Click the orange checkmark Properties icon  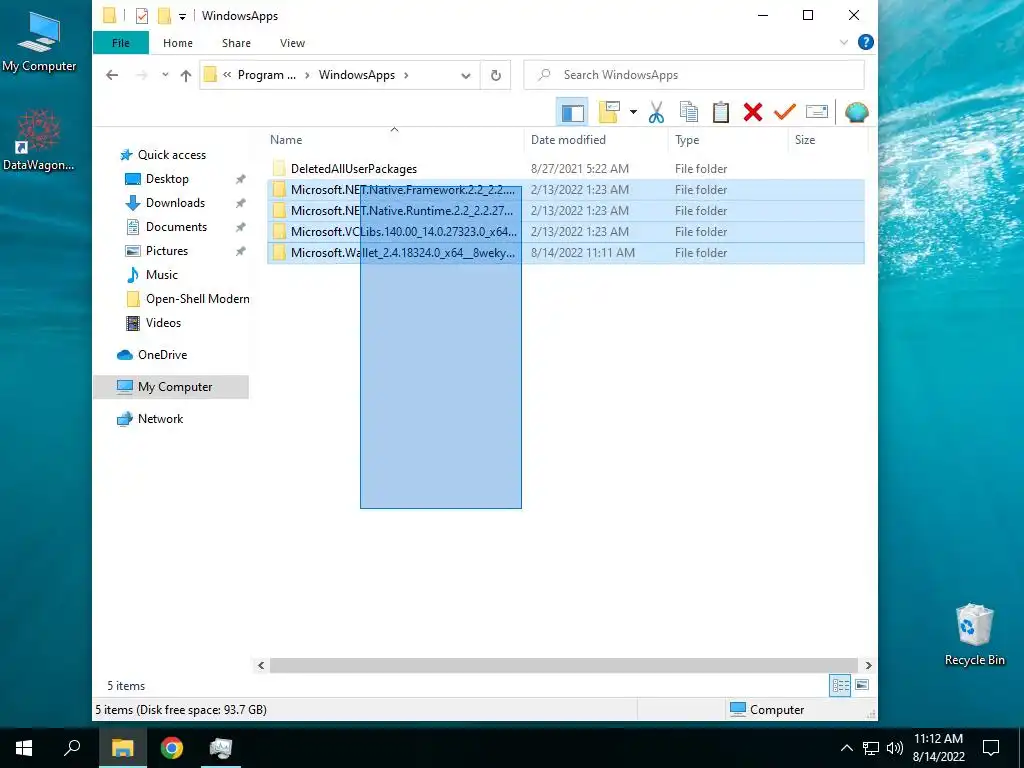784,112
